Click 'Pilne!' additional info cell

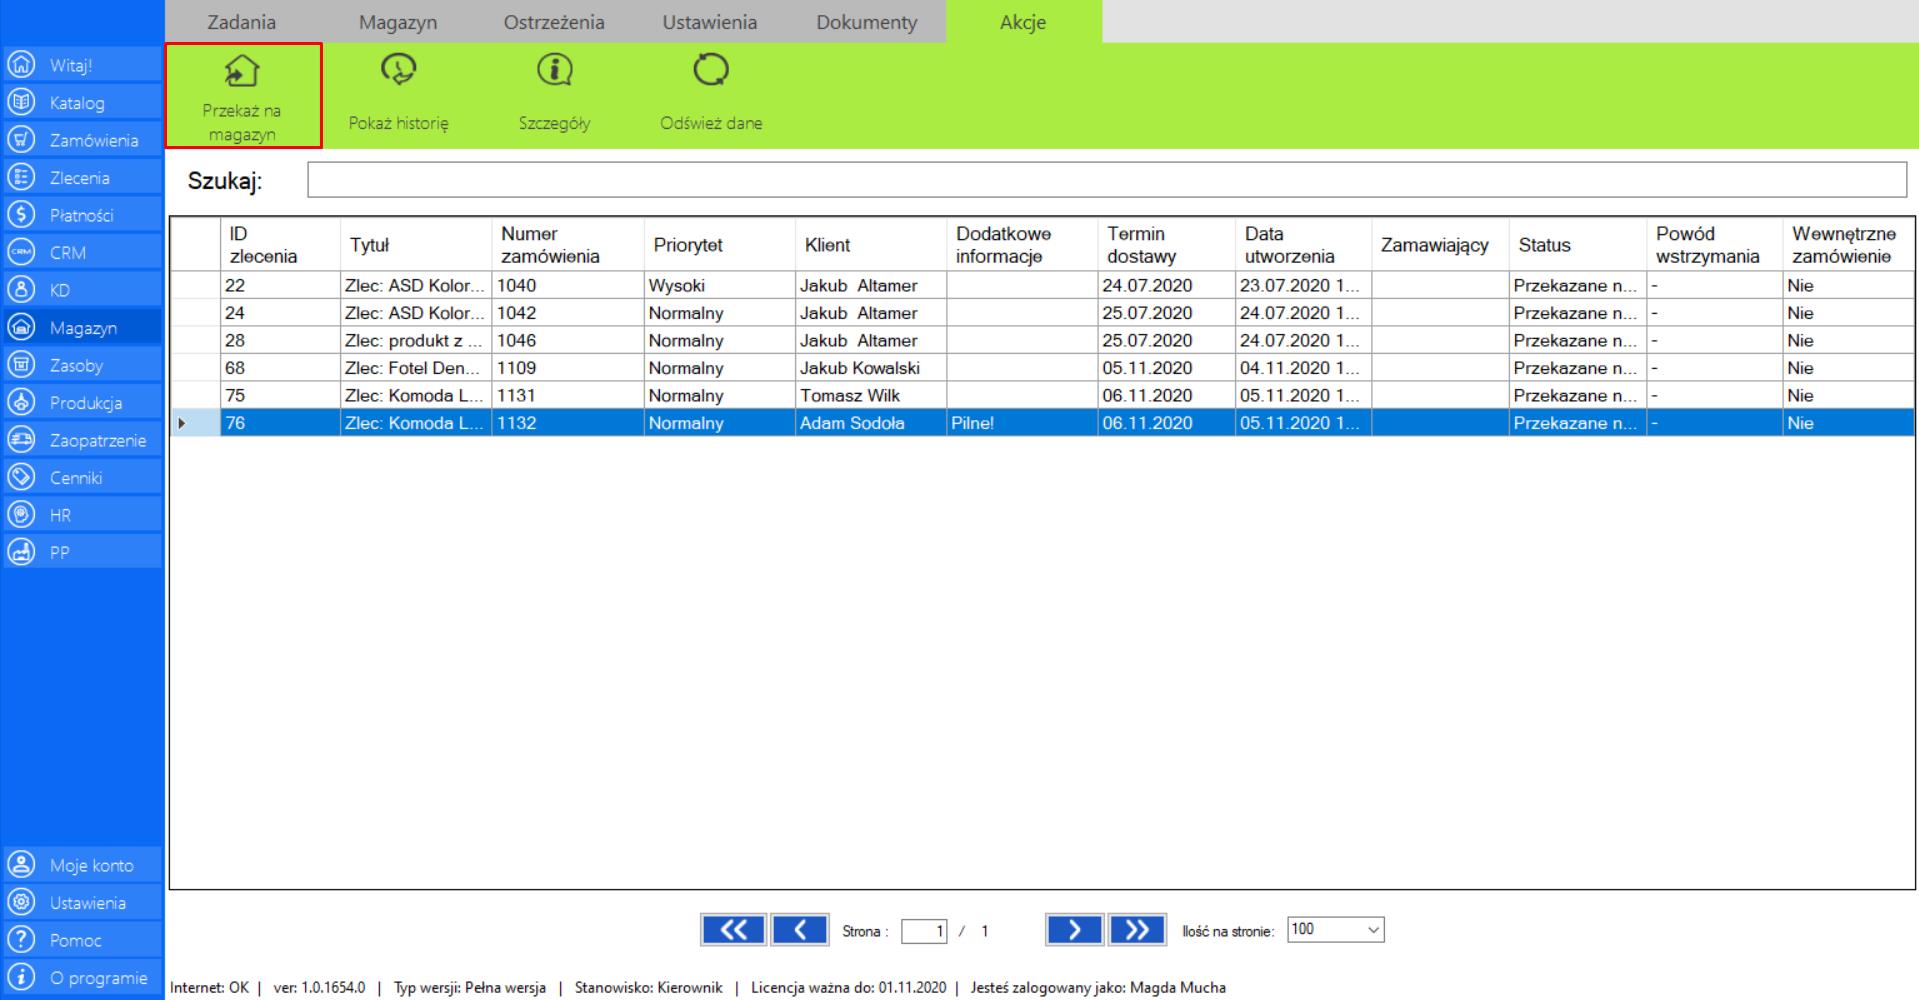tap(1022, 423)
